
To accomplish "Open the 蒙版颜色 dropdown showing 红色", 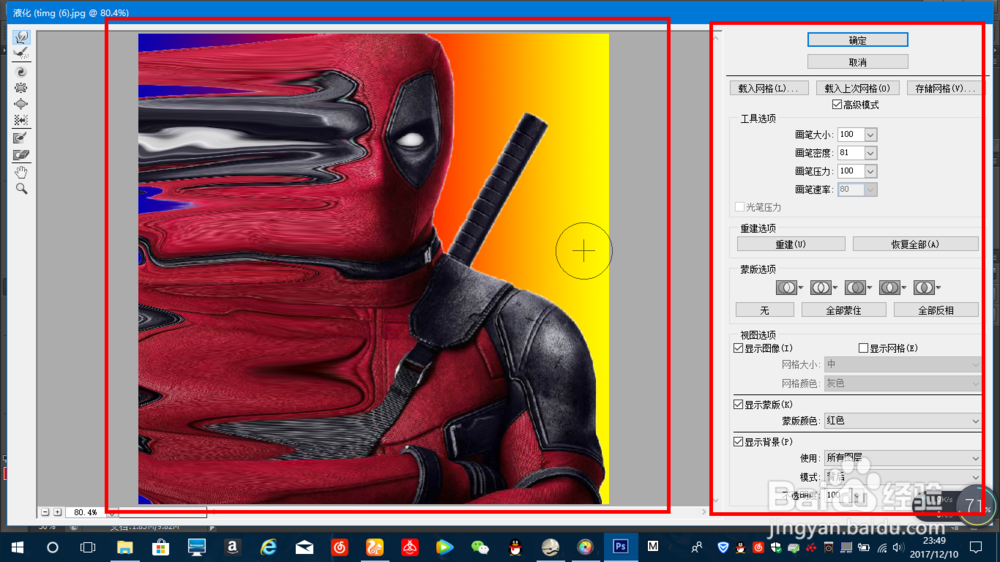I will tap(902, 420).
